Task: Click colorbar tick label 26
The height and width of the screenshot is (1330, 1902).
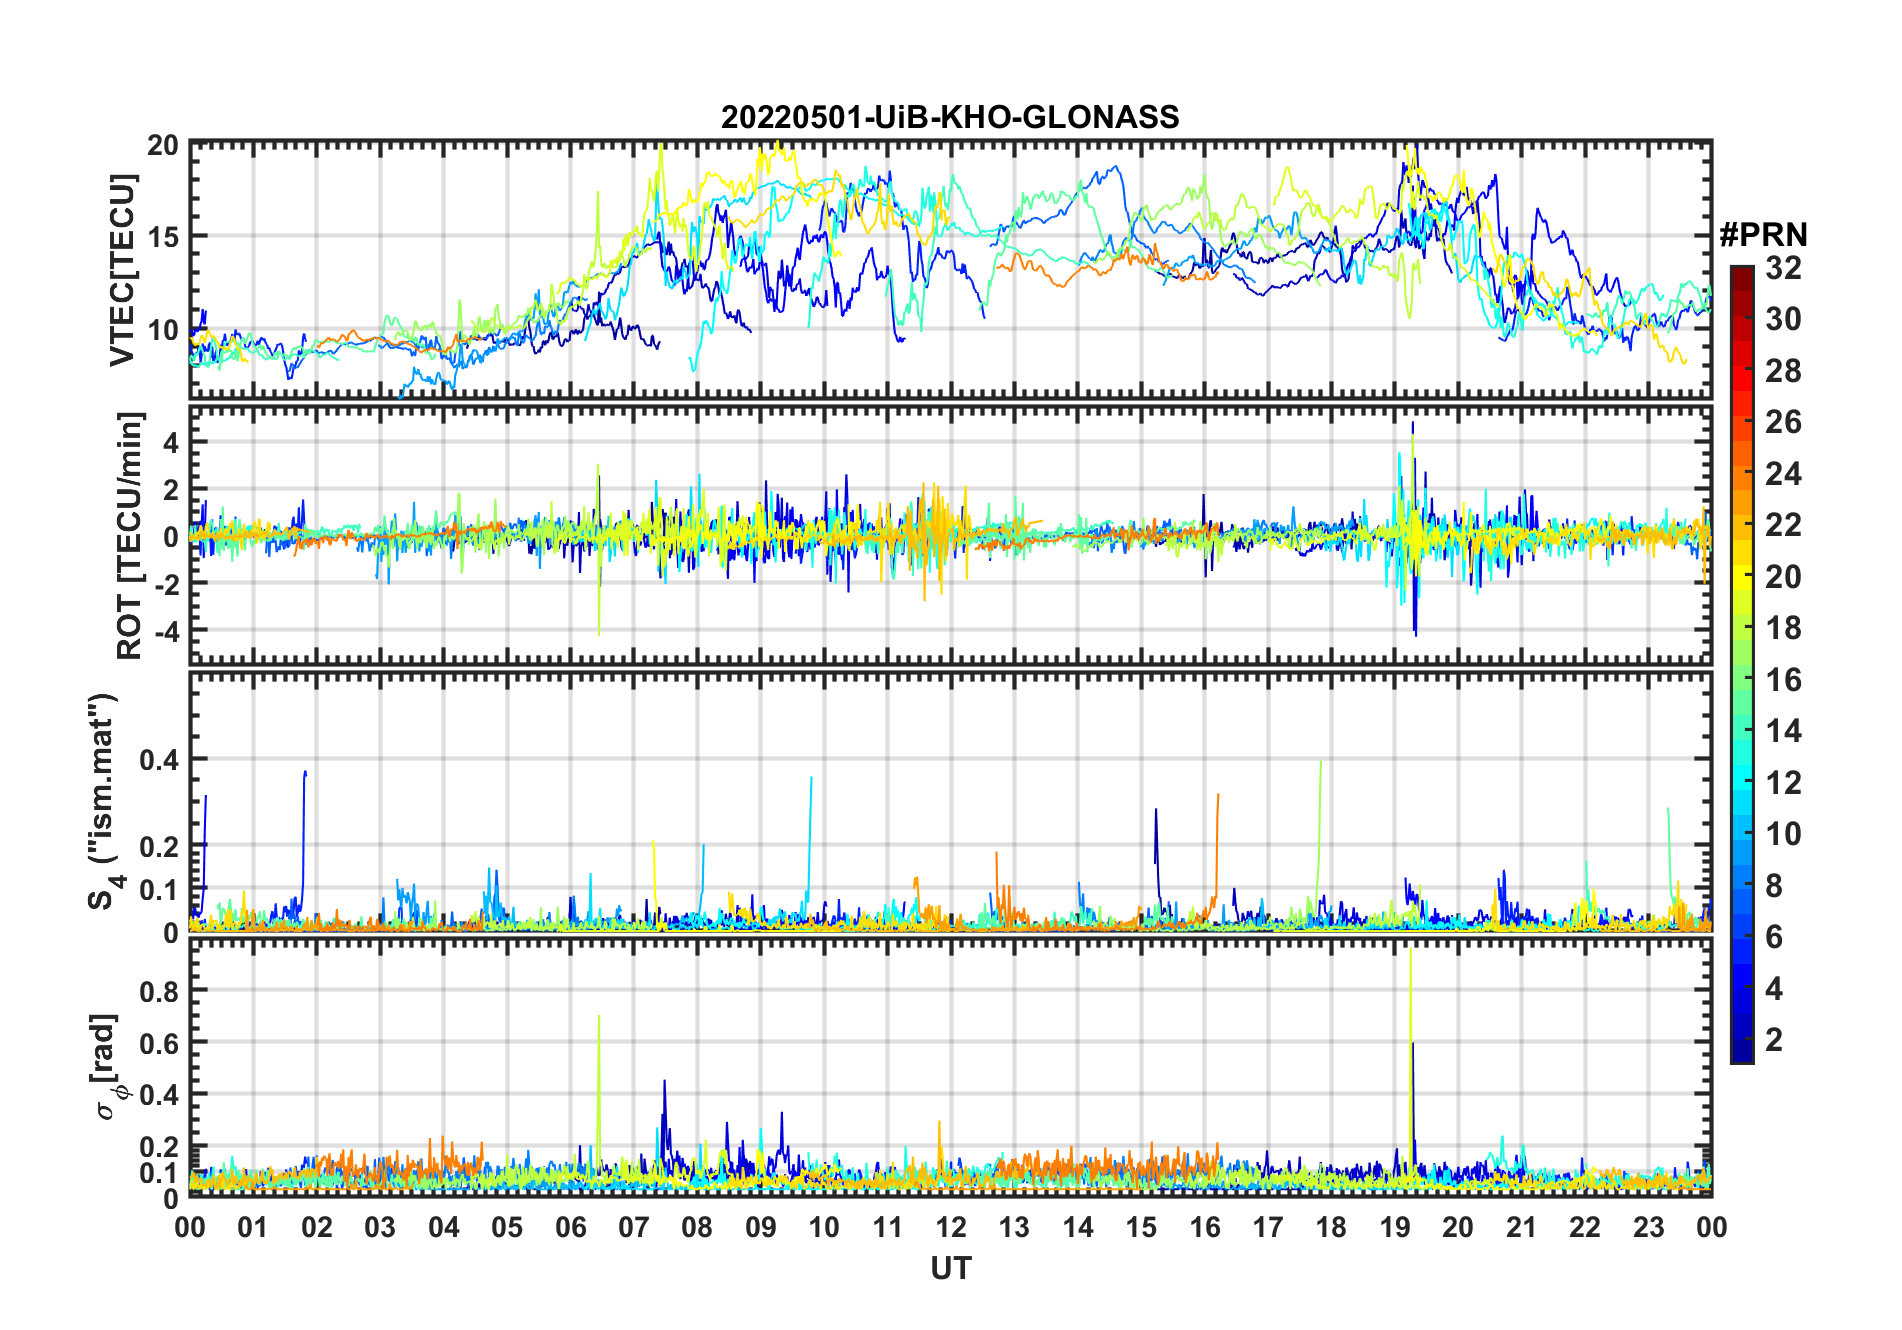Action: [1783, 422]
